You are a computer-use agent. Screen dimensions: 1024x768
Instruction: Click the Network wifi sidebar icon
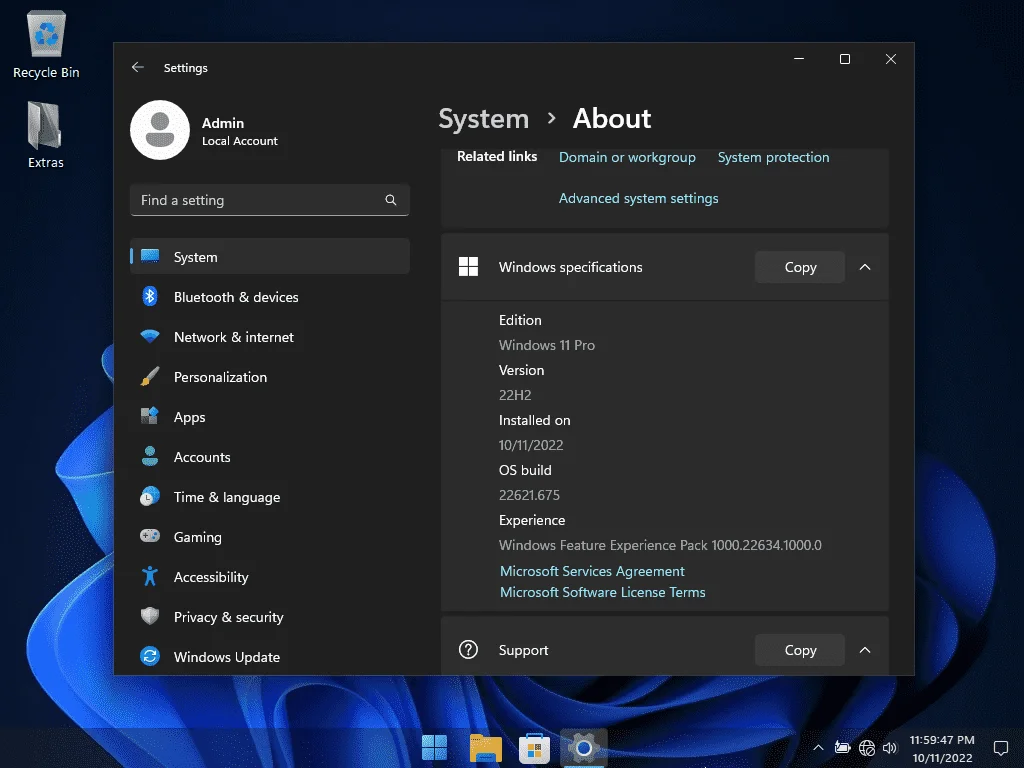150,336
